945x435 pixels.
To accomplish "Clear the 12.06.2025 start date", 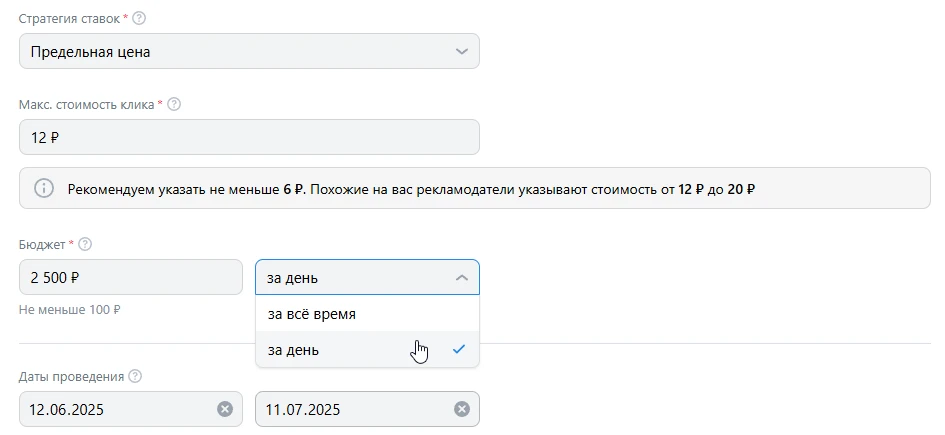I will pos(225,409).
